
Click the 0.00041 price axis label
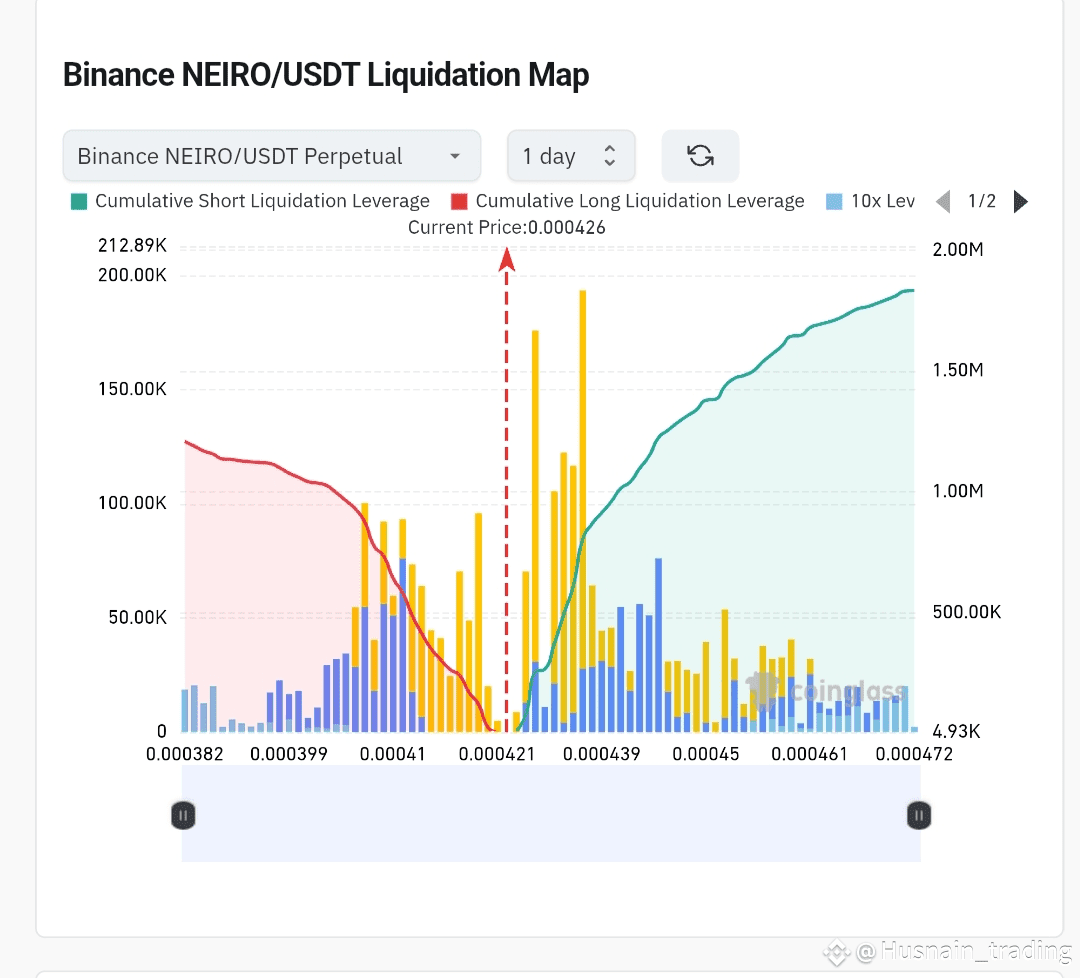(x=393, y=754)
